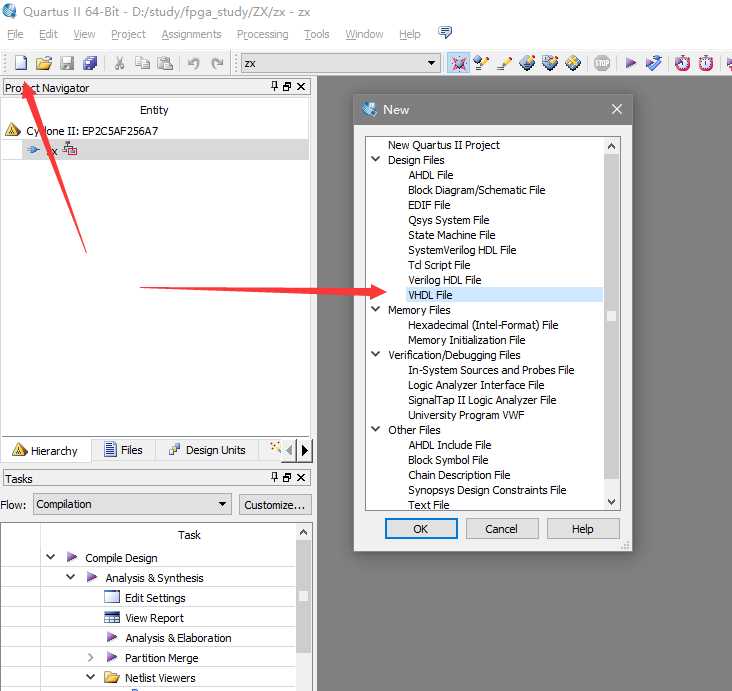This screenshot has height=691, width=732.
Task: Click the highlighted Settings toolbar icon
Action: [458, 63]
